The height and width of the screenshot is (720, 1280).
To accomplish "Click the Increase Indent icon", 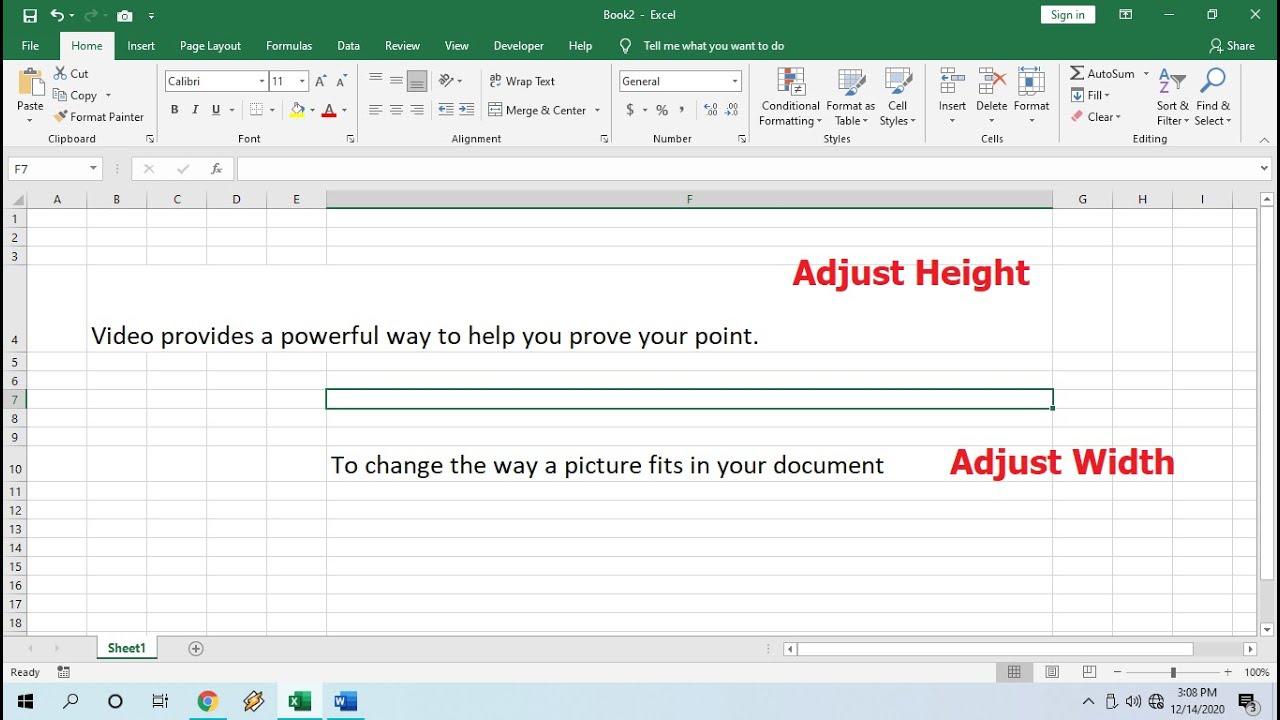I will coord(466,110).
